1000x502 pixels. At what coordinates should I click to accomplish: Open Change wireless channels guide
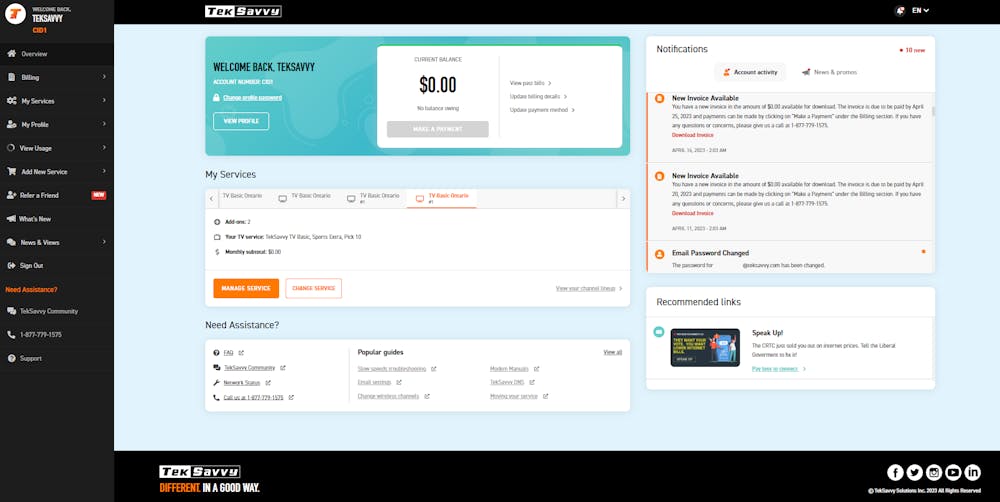tap(388, 396)
